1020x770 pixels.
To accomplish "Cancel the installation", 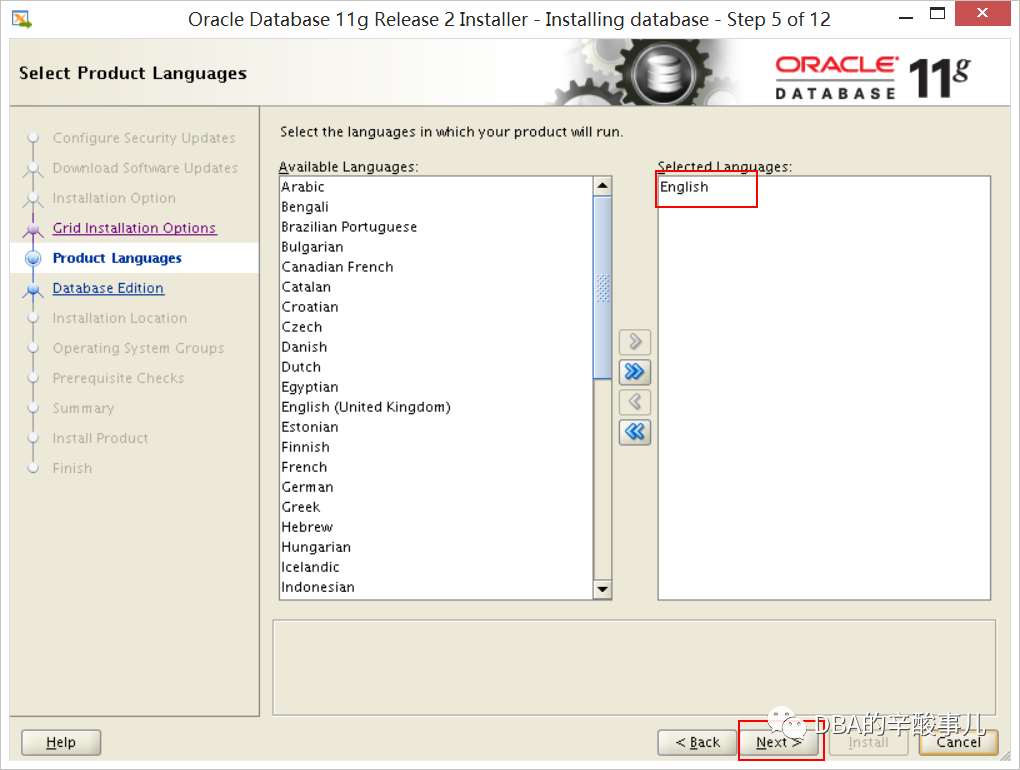I will 958,742.
